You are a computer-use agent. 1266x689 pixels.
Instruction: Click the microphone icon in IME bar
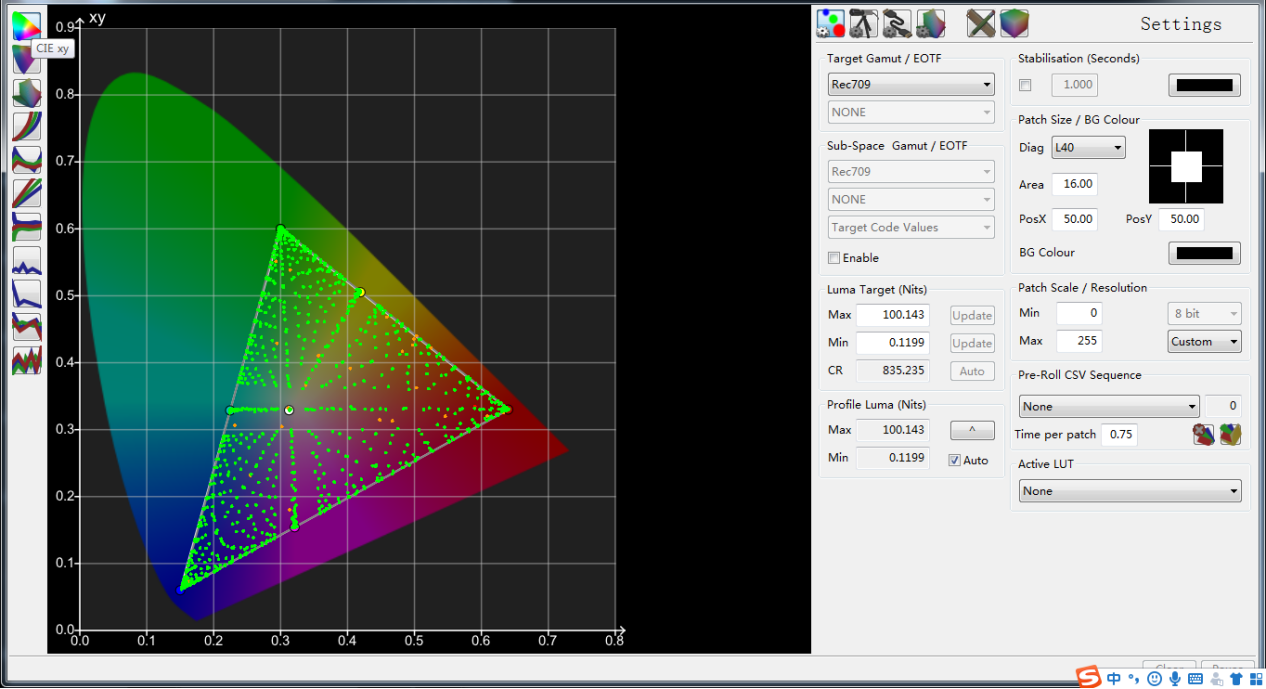point(1175,679)
